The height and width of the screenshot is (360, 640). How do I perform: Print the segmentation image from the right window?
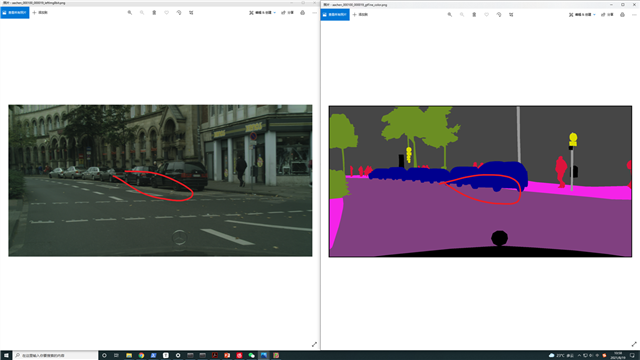(x=622, y=15)
